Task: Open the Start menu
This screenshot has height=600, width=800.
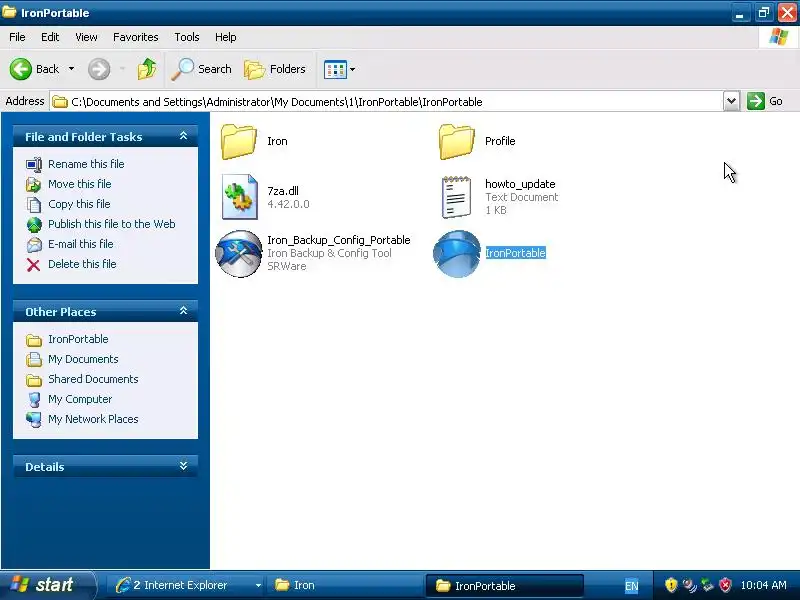Action: coord(47,585)
